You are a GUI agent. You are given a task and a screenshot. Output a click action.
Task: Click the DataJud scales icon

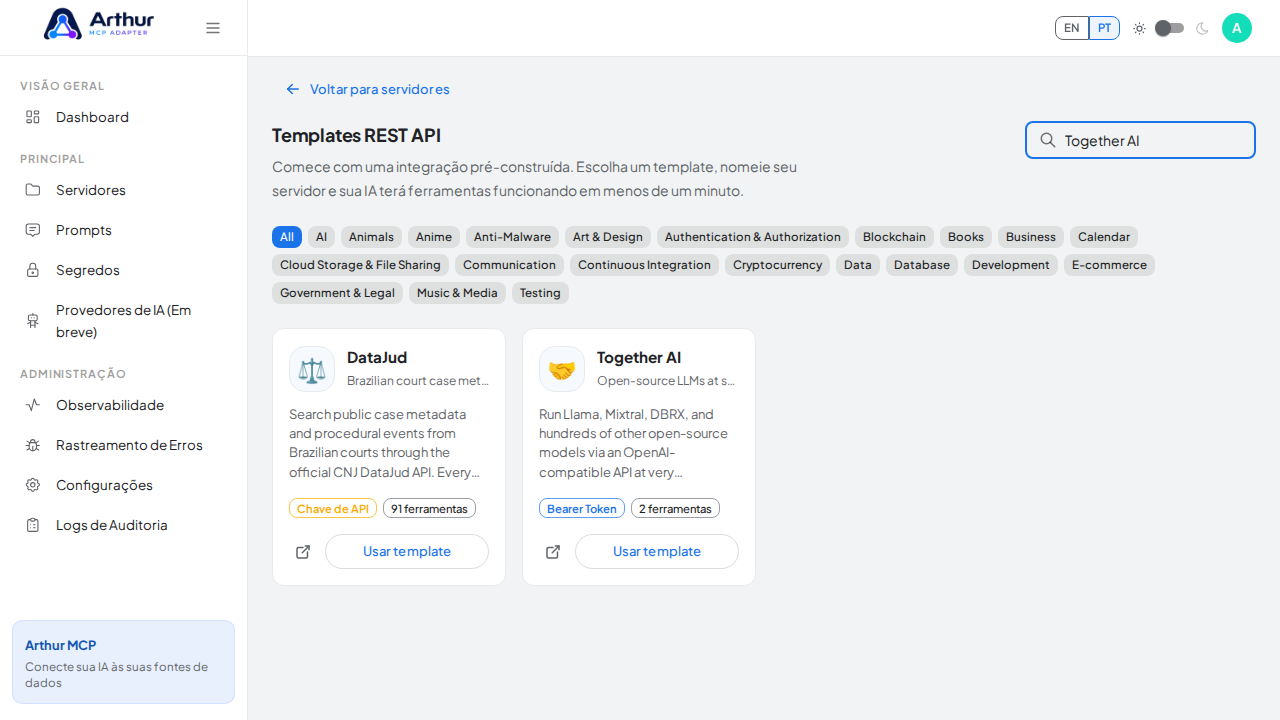pyautogui.click(x=312, y=369)
